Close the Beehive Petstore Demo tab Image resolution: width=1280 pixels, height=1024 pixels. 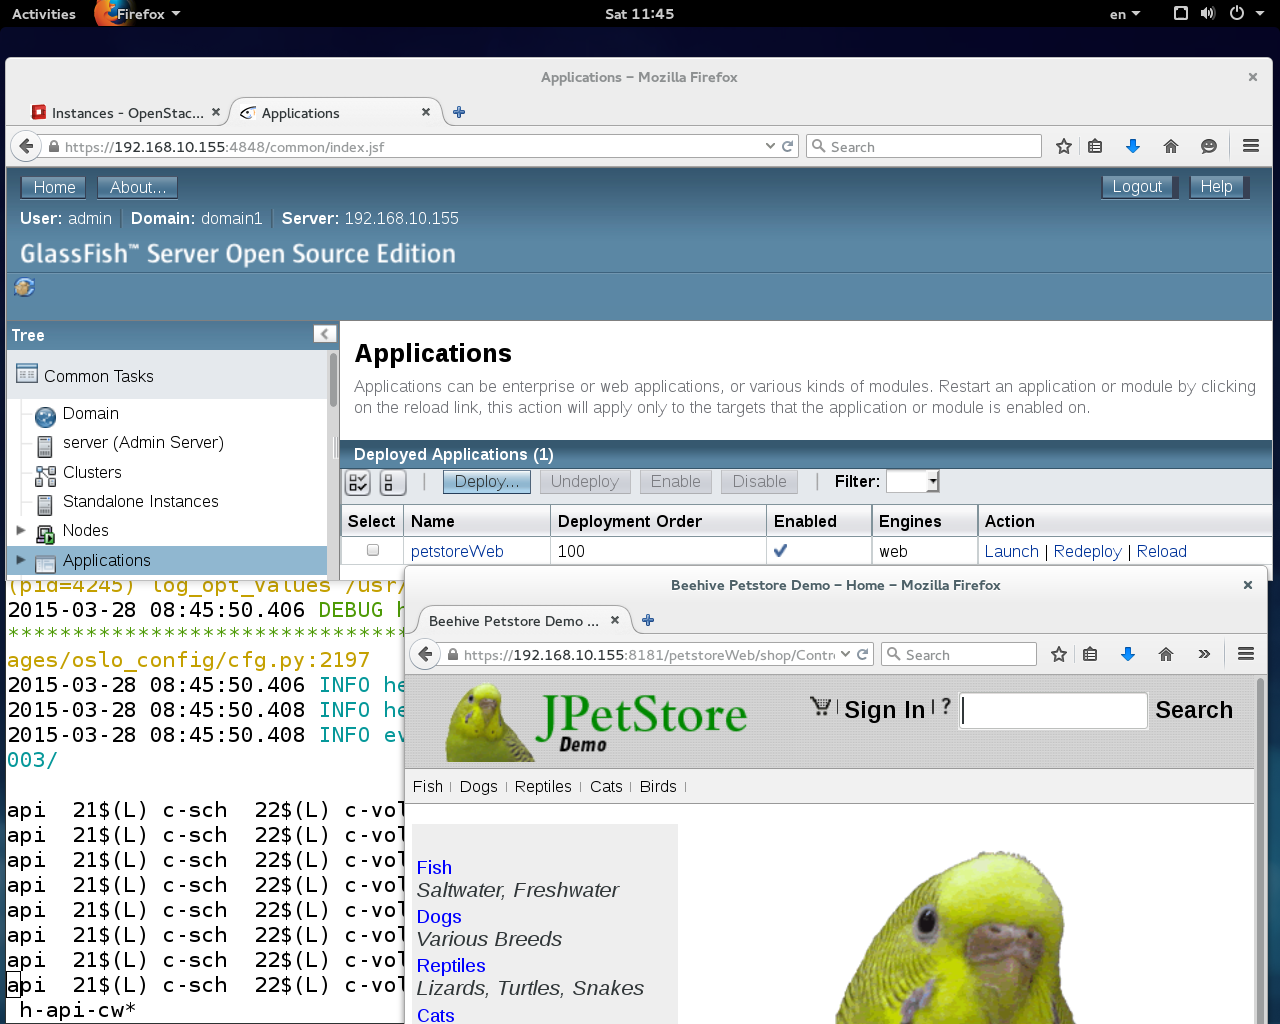click(615, 620)
